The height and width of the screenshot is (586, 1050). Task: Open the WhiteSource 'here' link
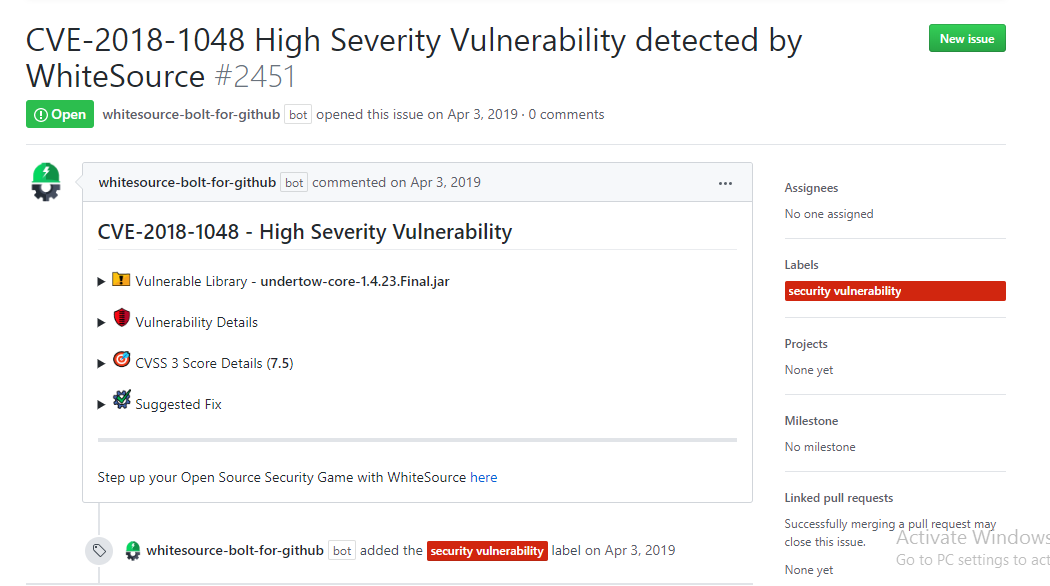pyautogui.click(x=483, y=478)
